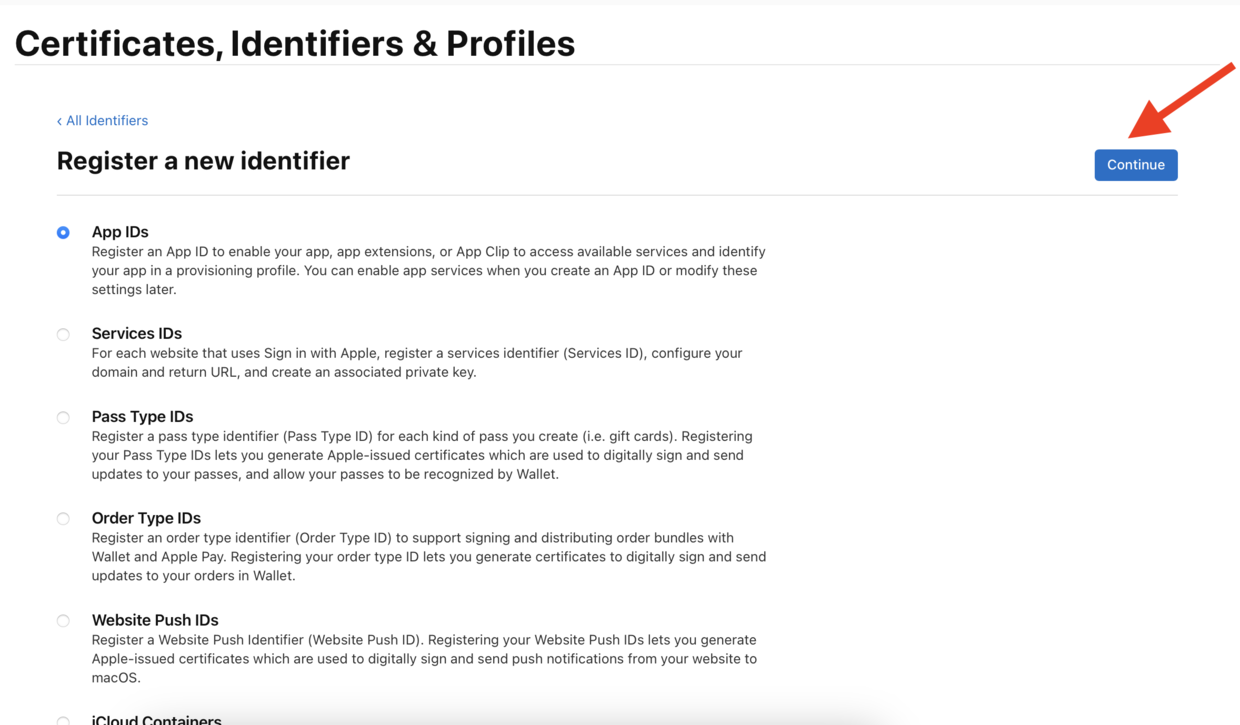Click the Services IDs heading label
The height and width of the screenshot is (725, 1240).
coord(137,333)
